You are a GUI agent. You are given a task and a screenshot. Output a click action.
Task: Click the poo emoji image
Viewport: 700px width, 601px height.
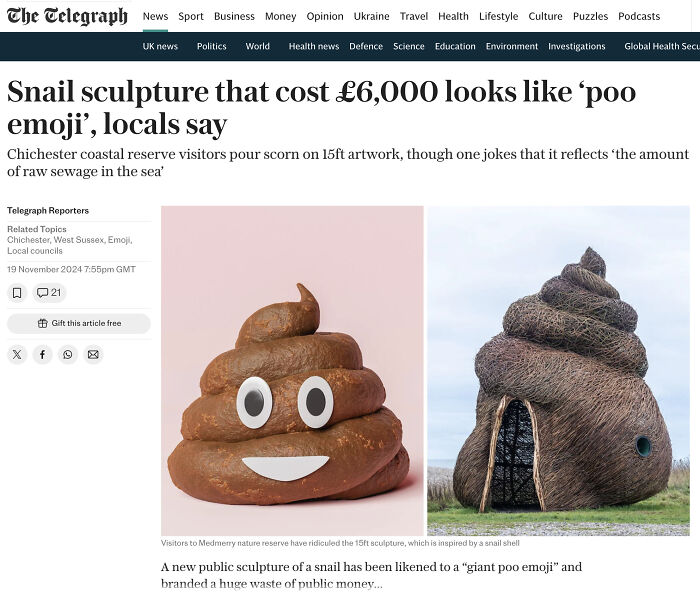coord(292,371)
